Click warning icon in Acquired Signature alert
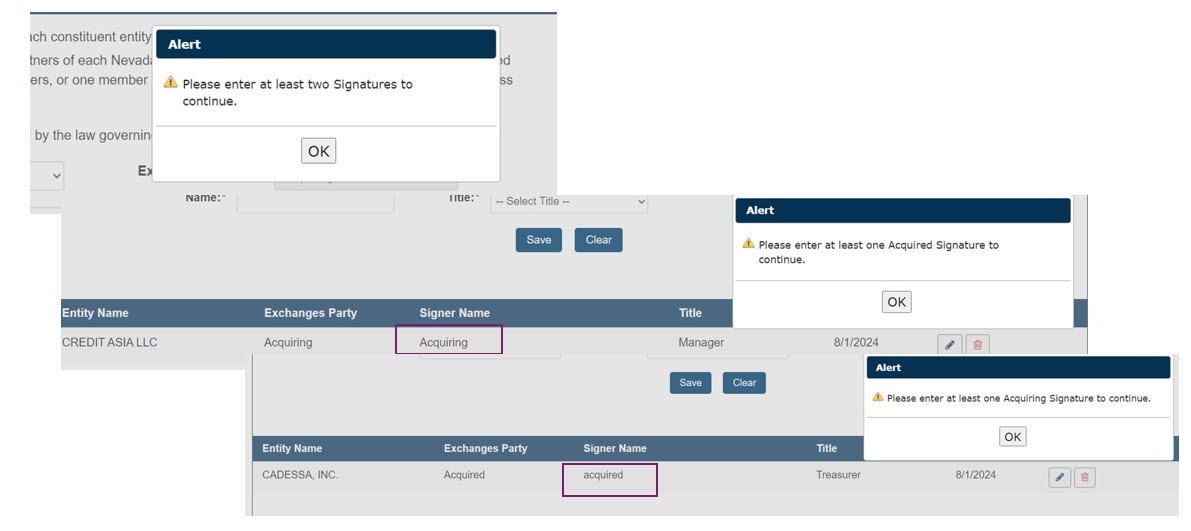Viewport: 1191px width, 531px height. click(748, 244)
